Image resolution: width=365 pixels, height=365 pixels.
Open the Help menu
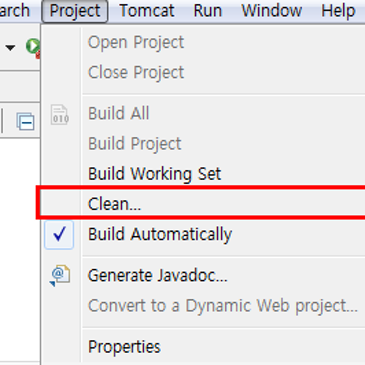click(x=338, y=11)
